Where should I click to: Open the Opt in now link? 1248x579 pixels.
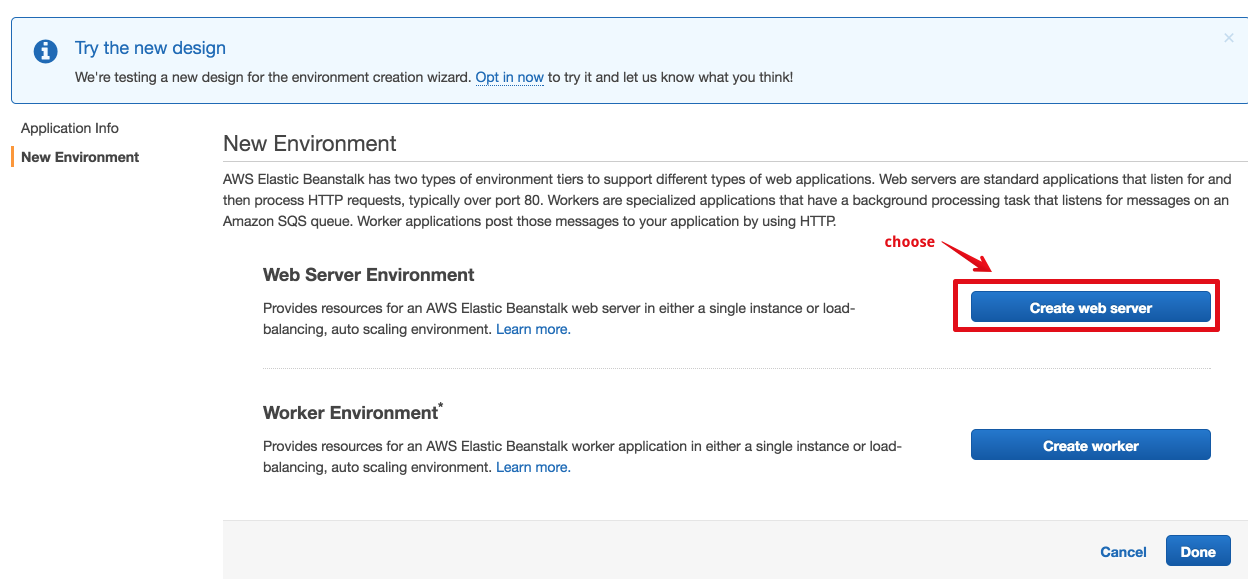click(x=510, y=77)
